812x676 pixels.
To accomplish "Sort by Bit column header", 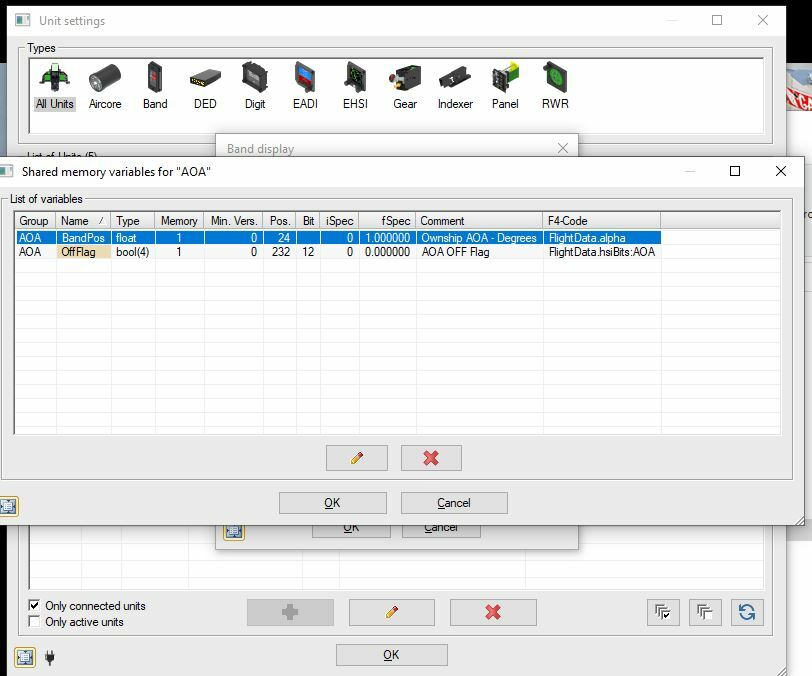I will 308,221.
